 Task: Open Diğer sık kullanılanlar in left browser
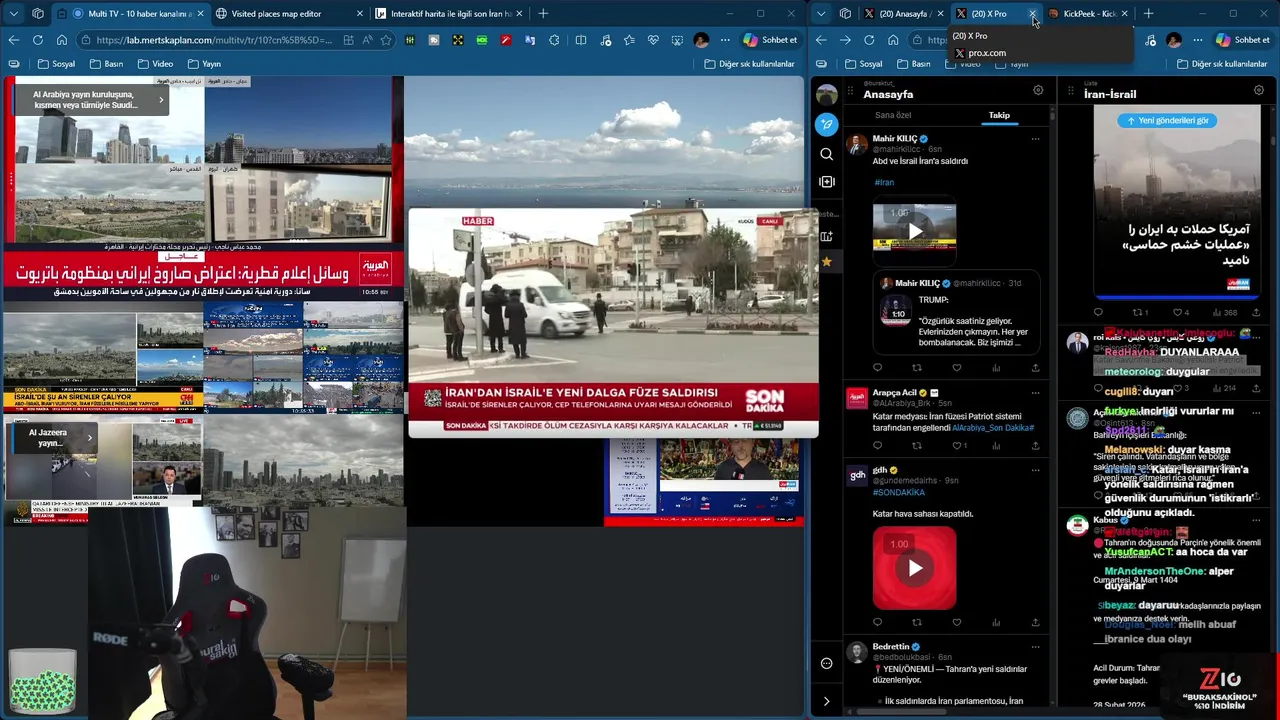click(x=749, y=64)
